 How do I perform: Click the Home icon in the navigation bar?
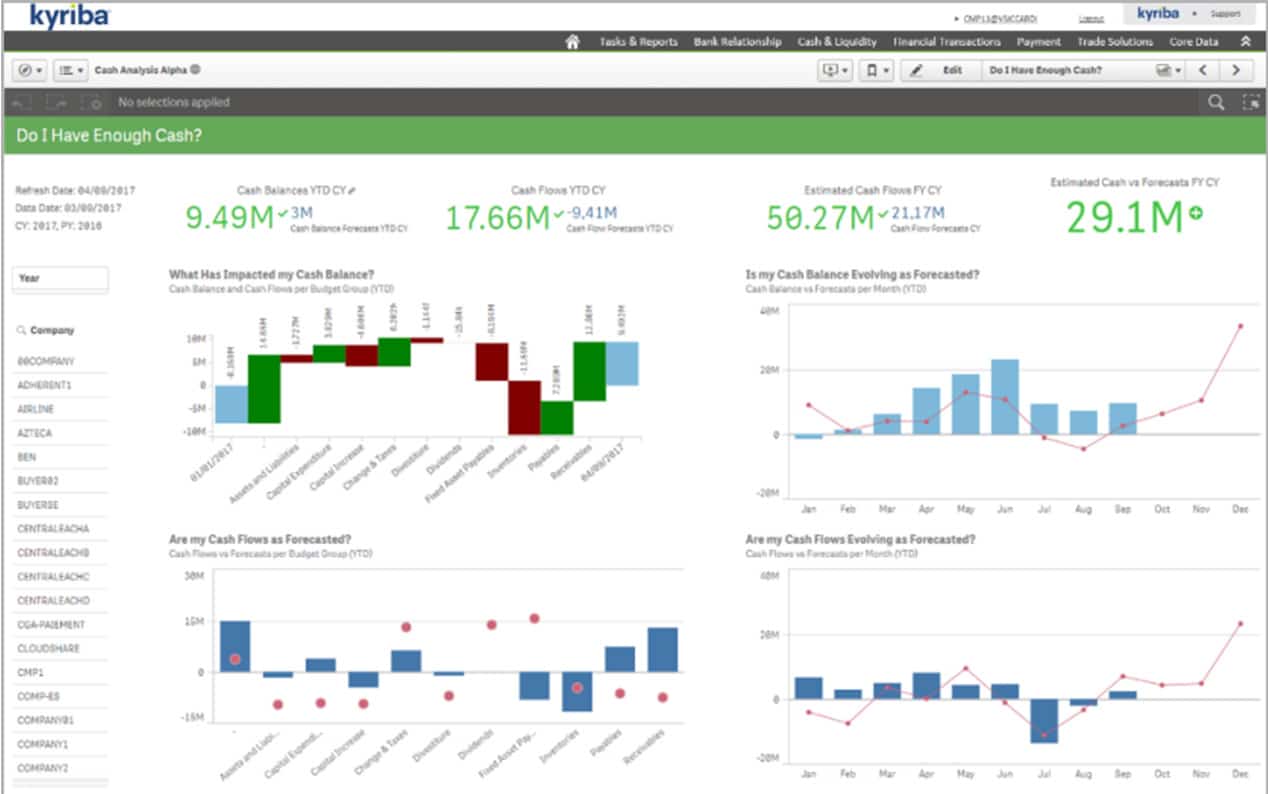coord(570,42)
